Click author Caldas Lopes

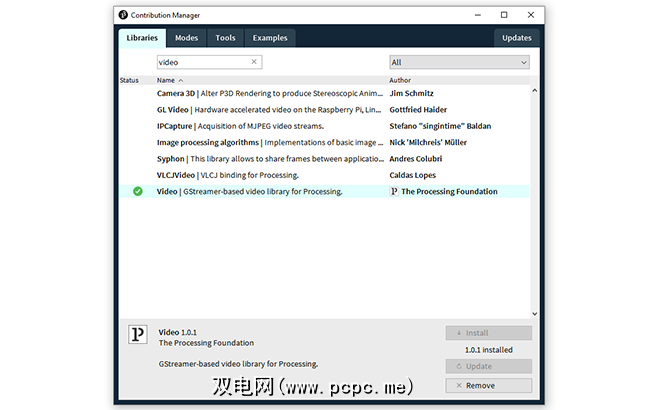click(x=412, y=175)
